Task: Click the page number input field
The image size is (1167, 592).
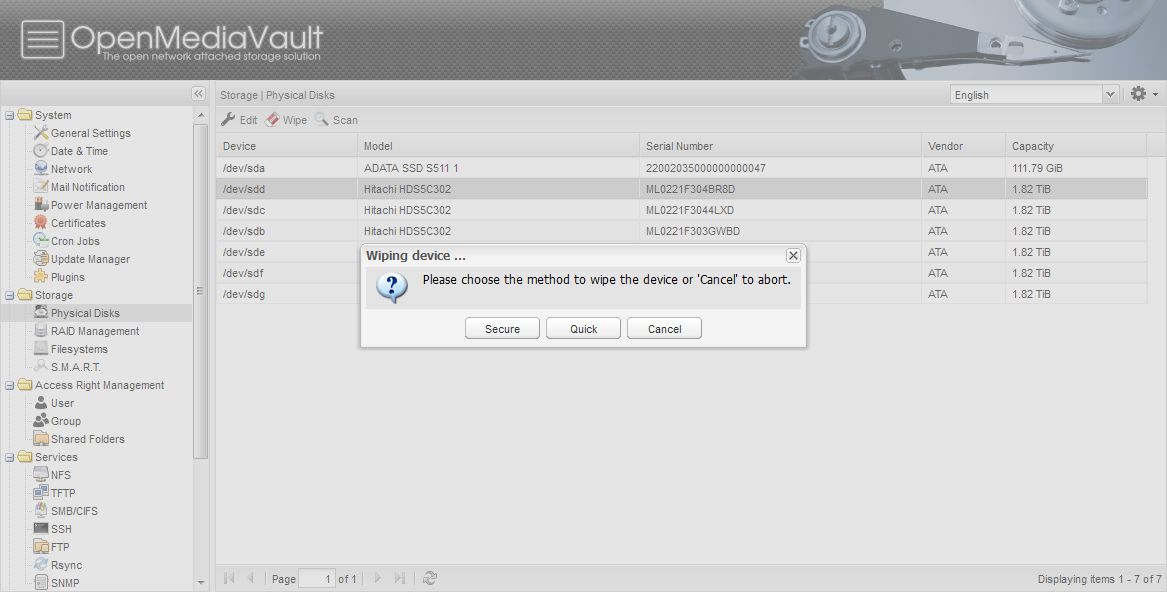Action: click(316, 579)
